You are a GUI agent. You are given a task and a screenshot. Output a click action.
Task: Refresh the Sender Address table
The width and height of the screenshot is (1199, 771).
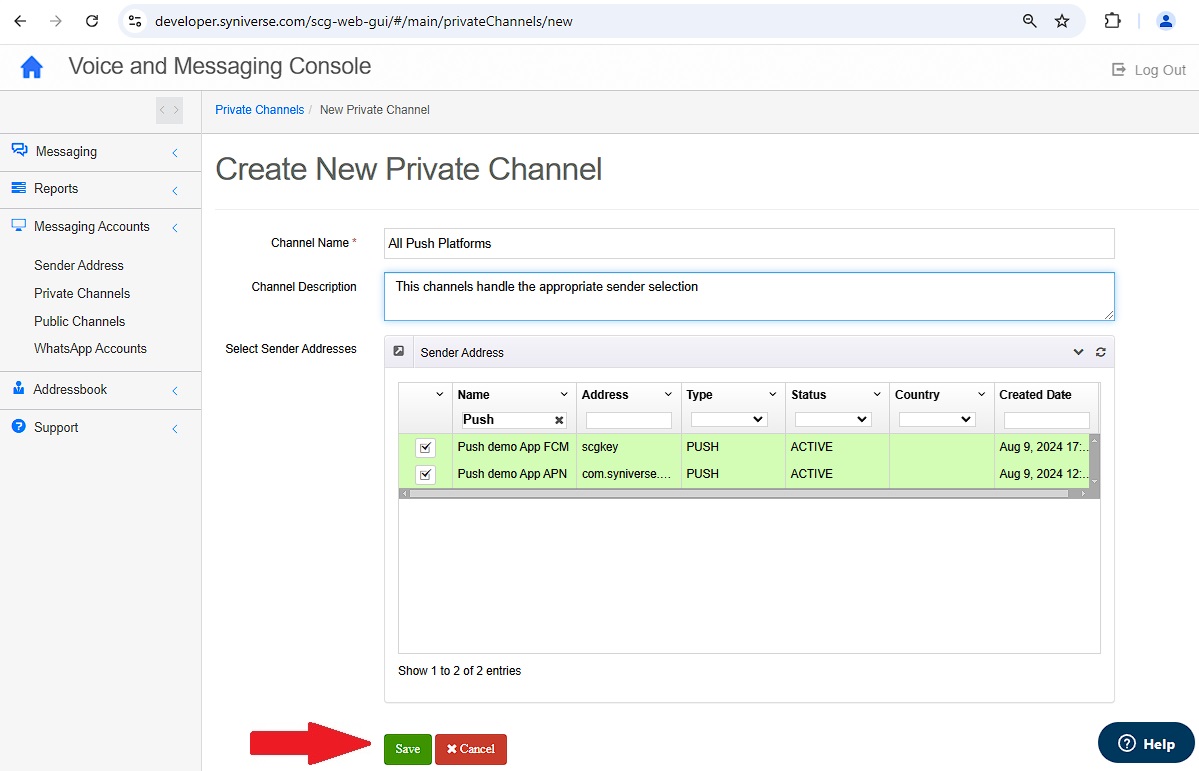coord(1100,352)
